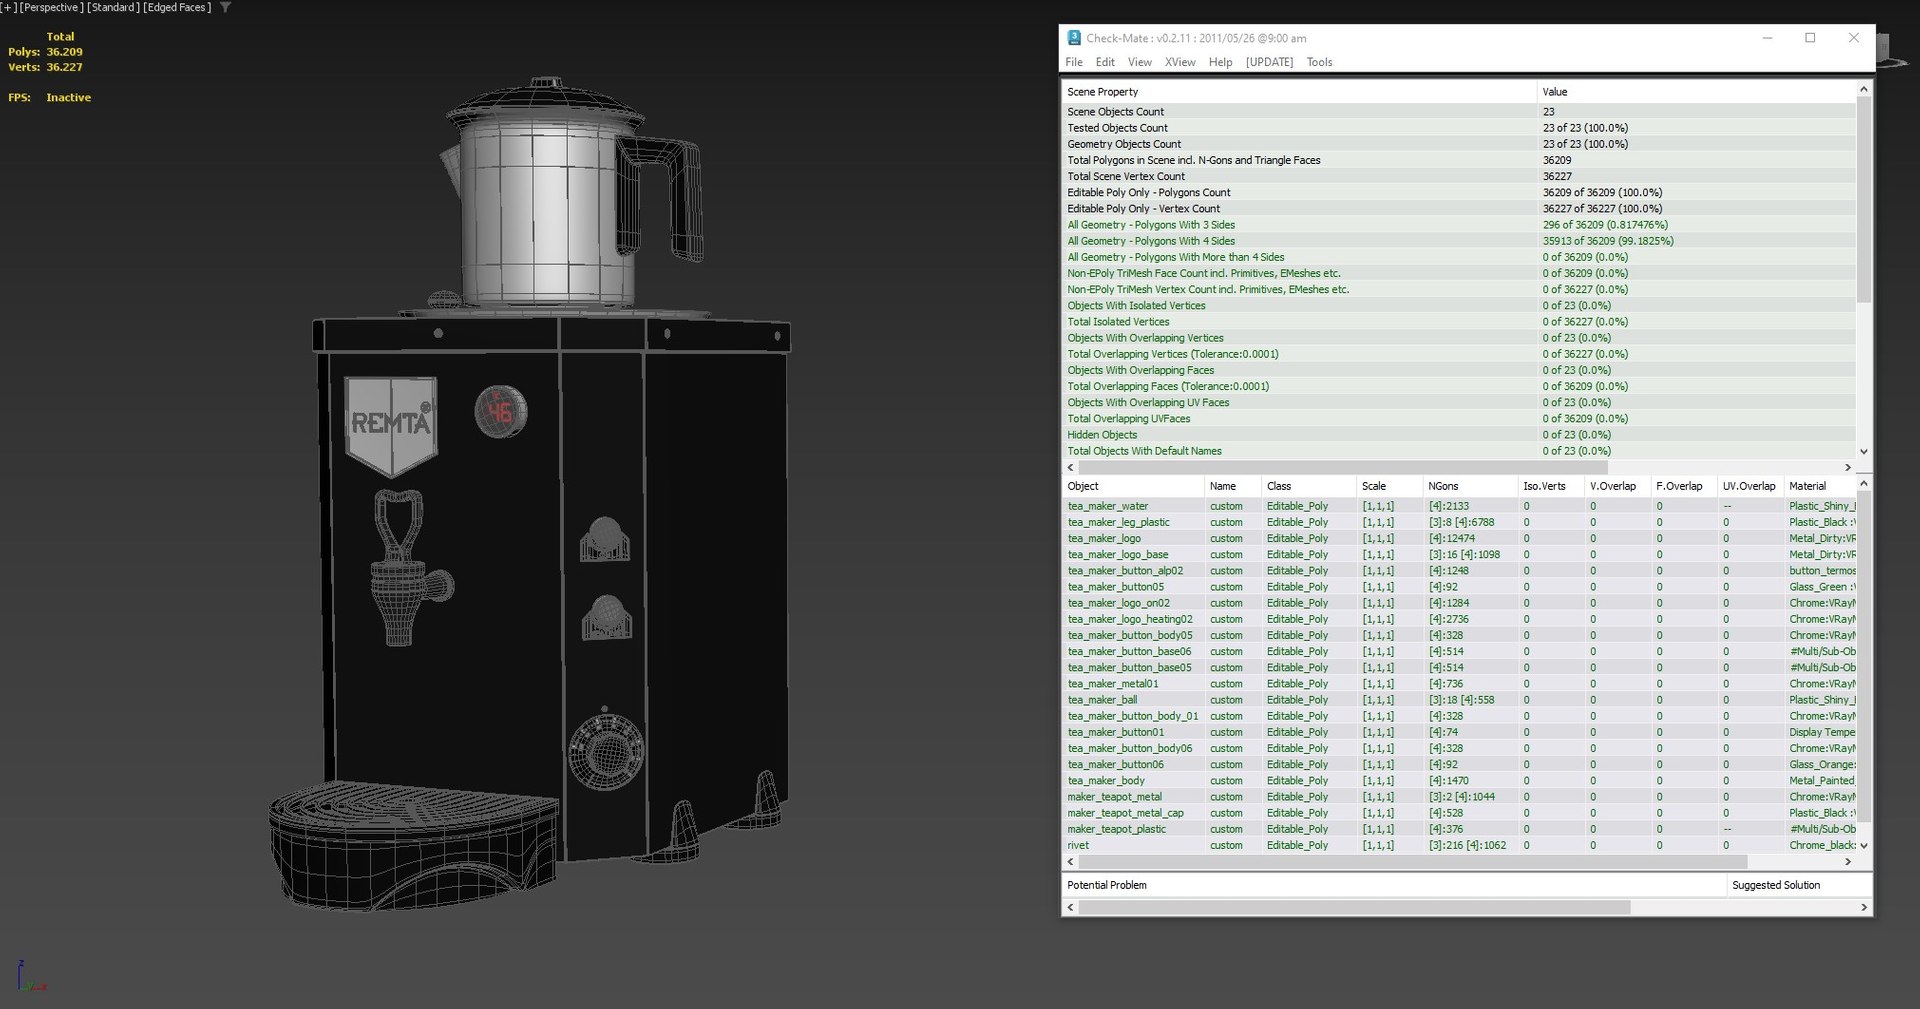Select the maker_teapot_metal object row
The width and height of the screenshot is (1920, 1009).
click(x=1459, y=797)
